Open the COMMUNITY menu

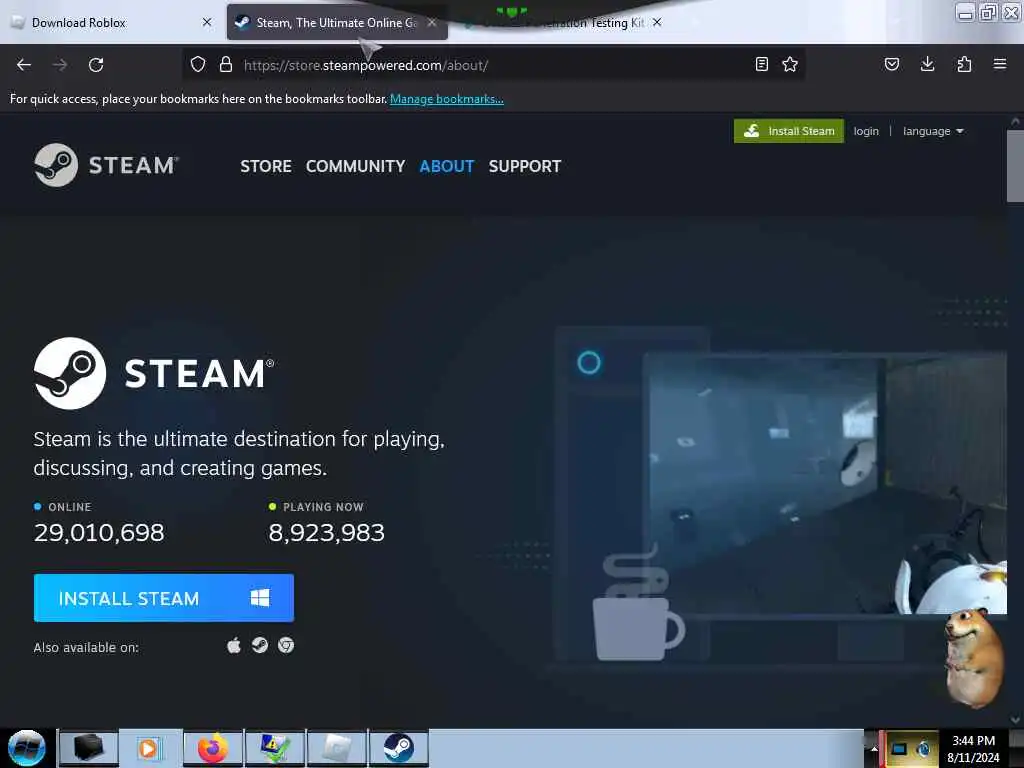[x=355, y=166]
